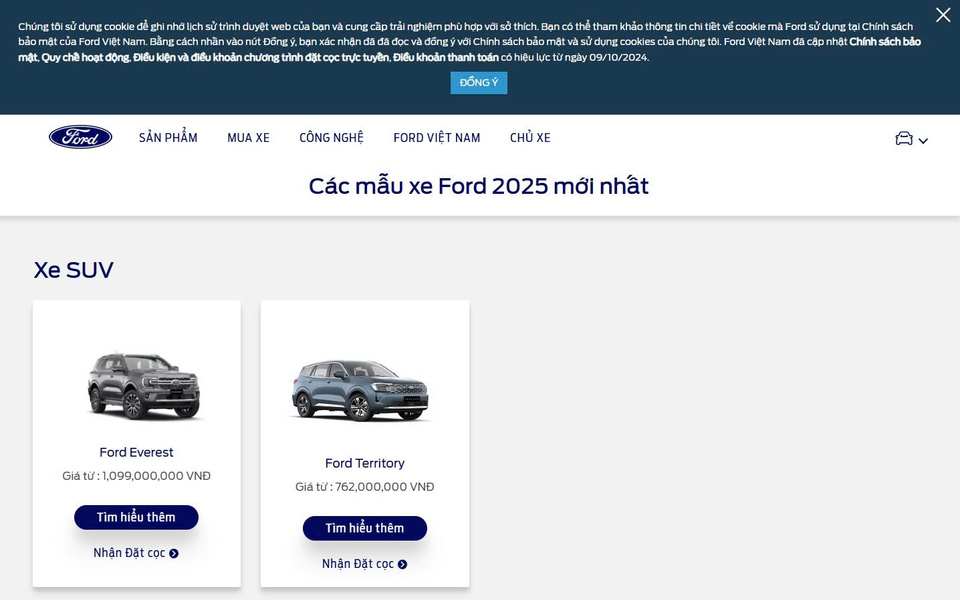Open the MUA XE menu
Viewport: 960px width, 600px height.
248,138
